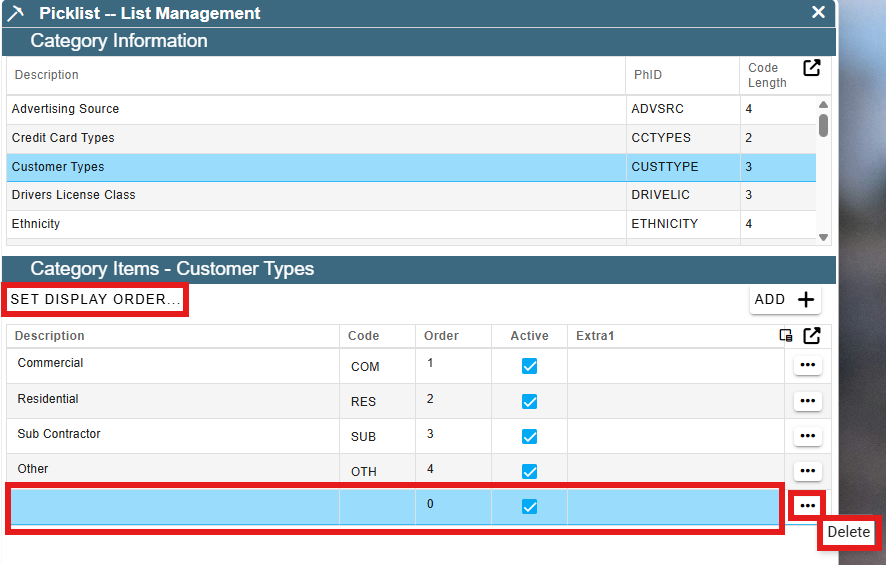
Task: Click the SUB code cell
Action: tap(377, 436)
